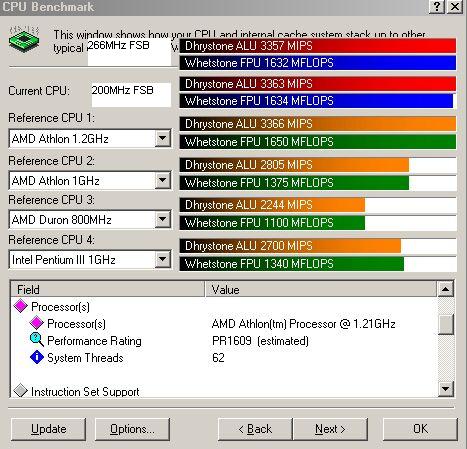Click the 'Current CPU:' label
The width and height of the screenshot is (467, 449).
tap(39, 91)
